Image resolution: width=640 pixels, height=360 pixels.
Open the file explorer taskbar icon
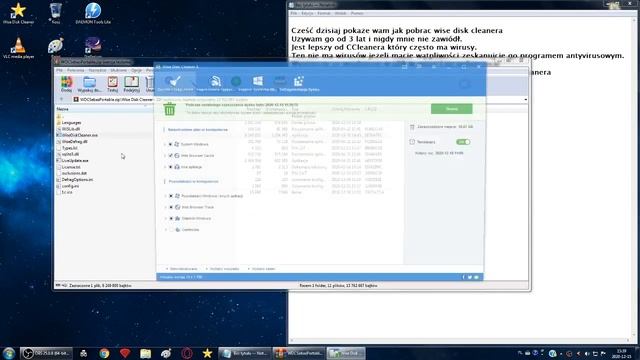click(145, 353)
